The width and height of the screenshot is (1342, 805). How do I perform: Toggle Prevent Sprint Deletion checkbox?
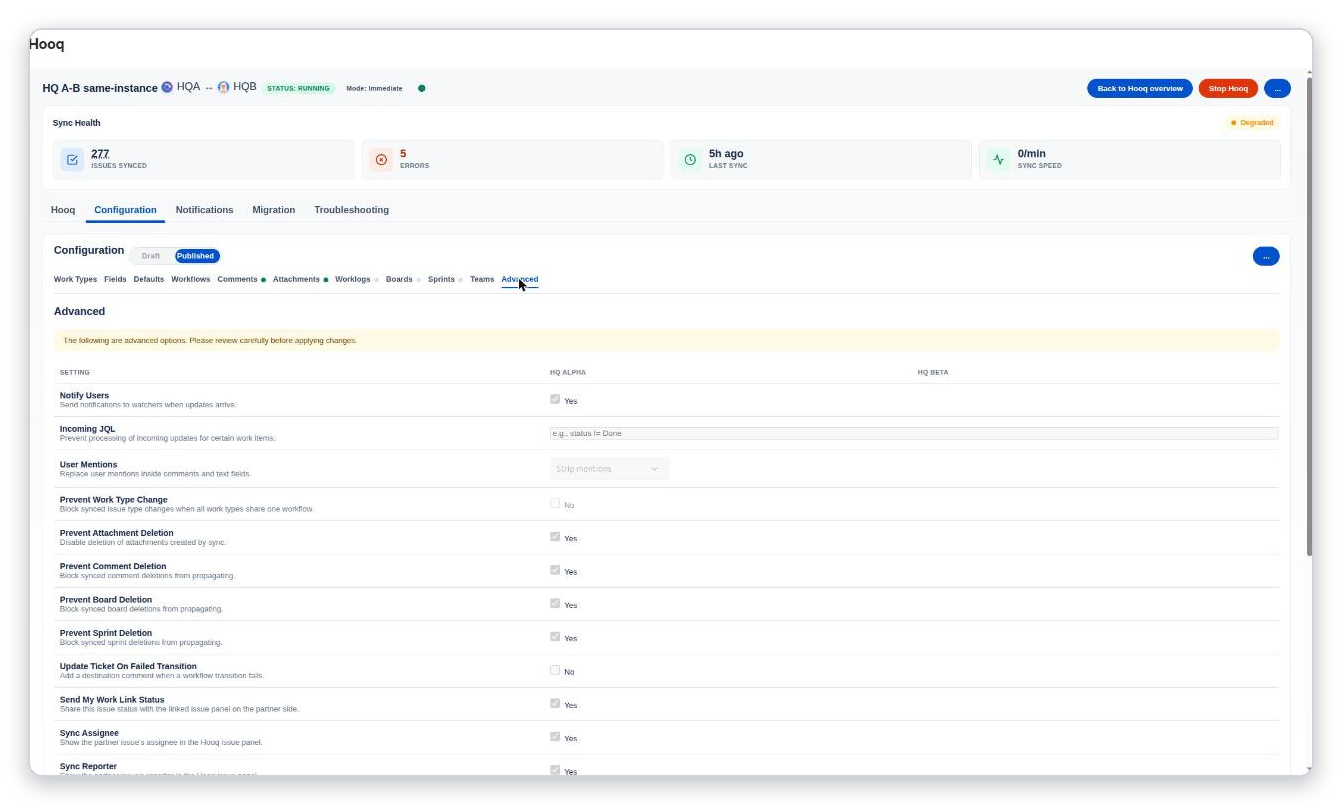[x=555, y=636]
